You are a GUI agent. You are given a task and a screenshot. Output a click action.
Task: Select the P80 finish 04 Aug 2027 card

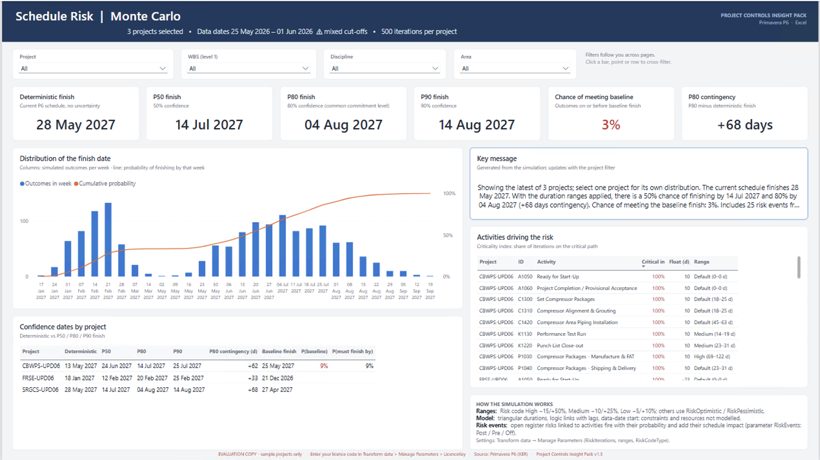pos(343,113)
